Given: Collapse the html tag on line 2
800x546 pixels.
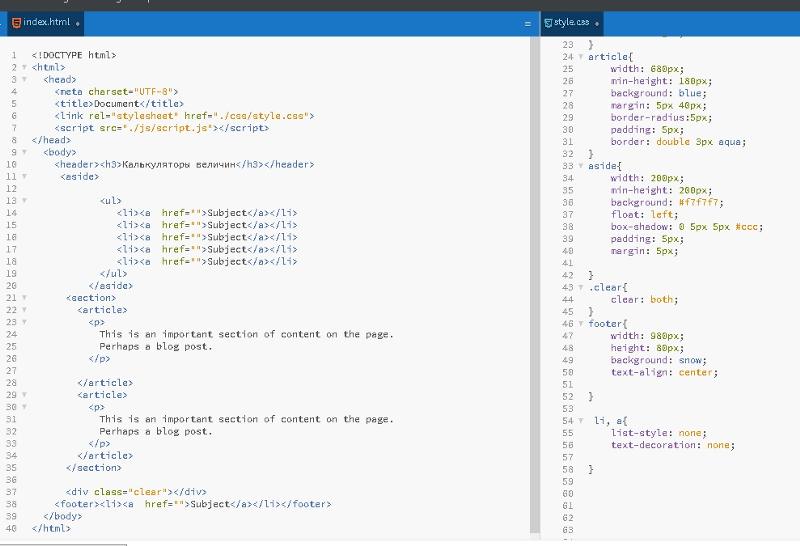Looking at the screenshot, I should pyautogui.click(x=24, y=67).
